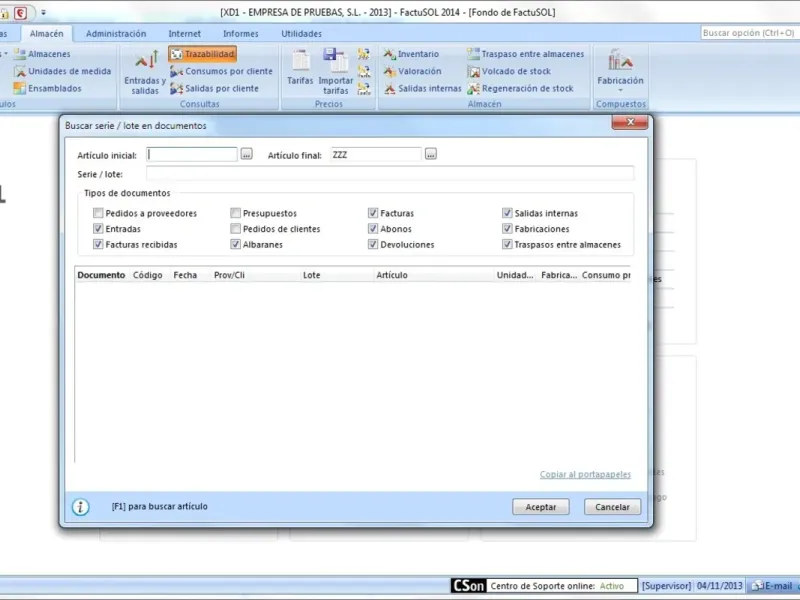Image resolution: width=800 pixels, height=600 pixels.
Task: Click Buscar opción search box
Action: click(x=748, y=33)
